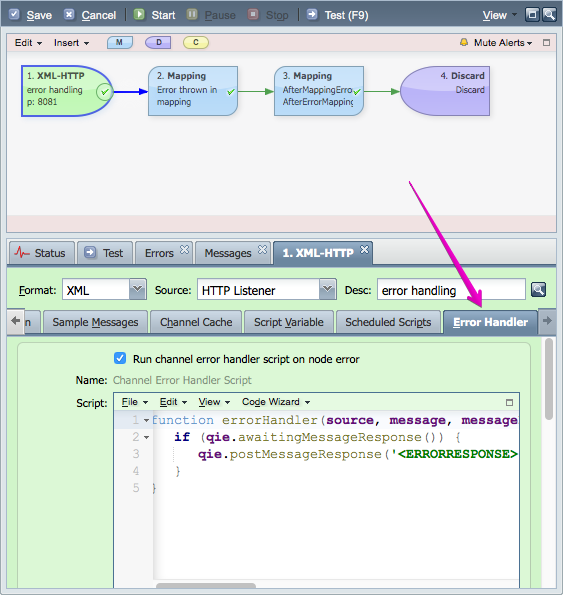This screenshot has height=595, width=563.
Task: Open the Code Wizard menu
Action: point(276,402)
